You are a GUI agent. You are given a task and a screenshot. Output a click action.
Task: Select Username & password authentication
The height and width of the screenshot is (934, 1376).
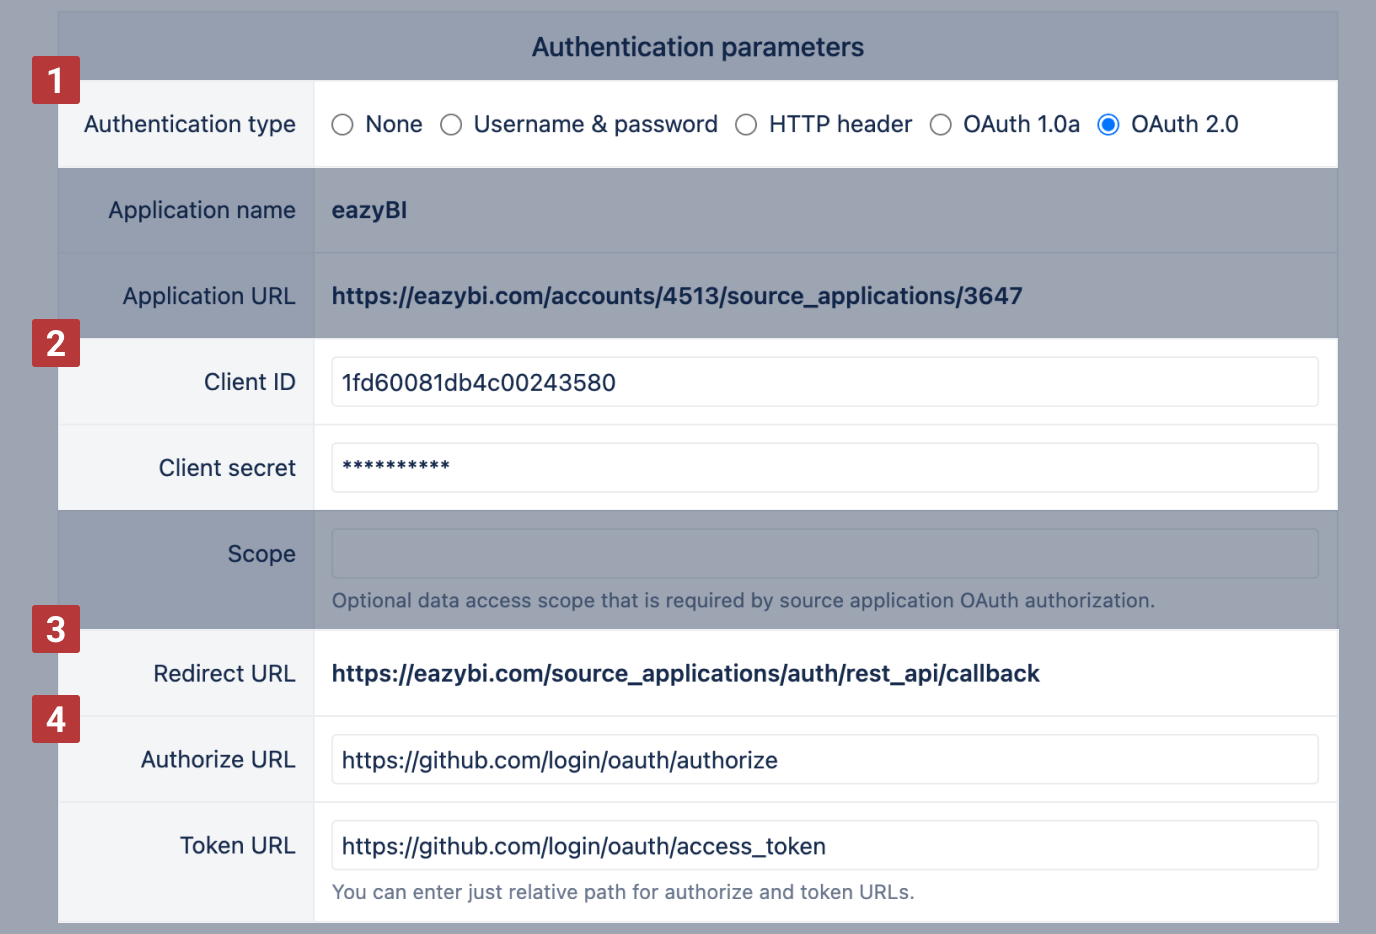click(x=451, y=124)
